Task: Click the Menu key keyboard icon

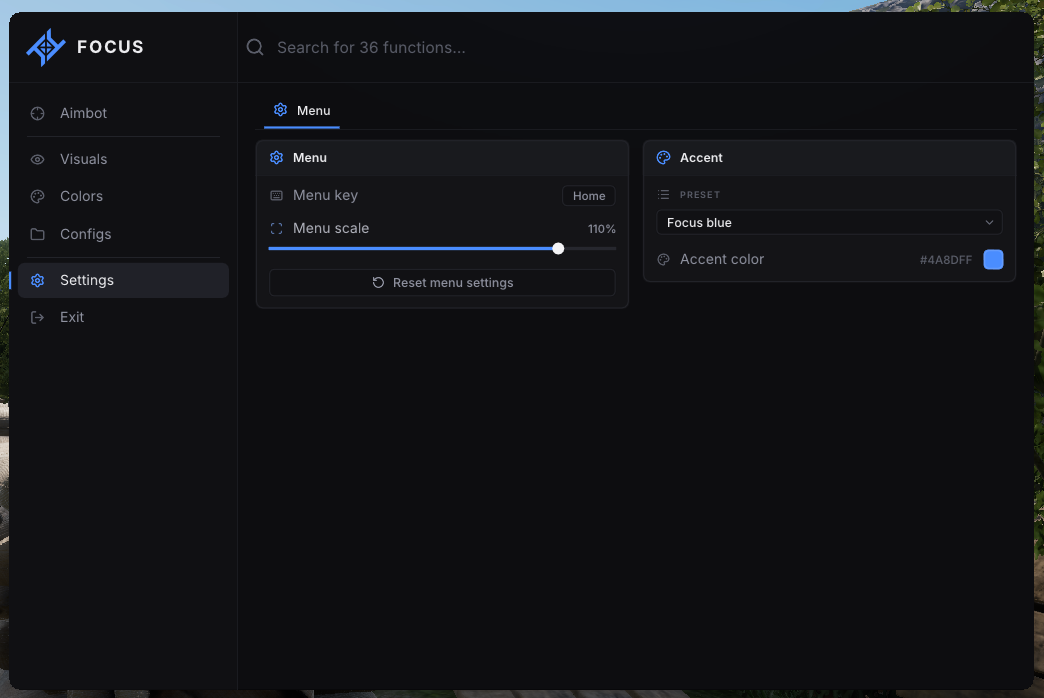Action: coord(276,196)
